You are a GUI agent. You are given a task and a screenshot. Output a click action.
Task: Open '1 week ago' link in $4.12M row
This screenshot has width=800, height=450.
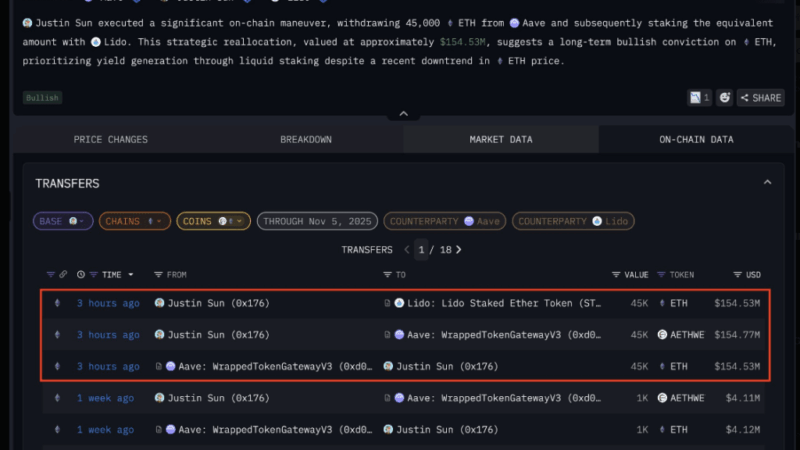pos(105,430)
